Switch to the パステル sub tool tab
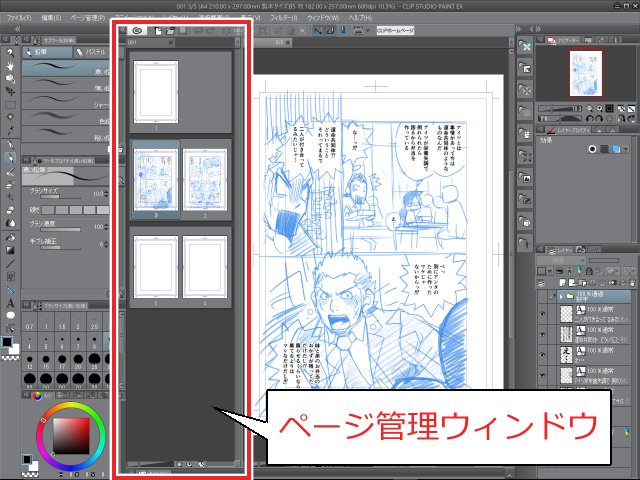Viewport: 640px width, 480px height. pos(91,52)
